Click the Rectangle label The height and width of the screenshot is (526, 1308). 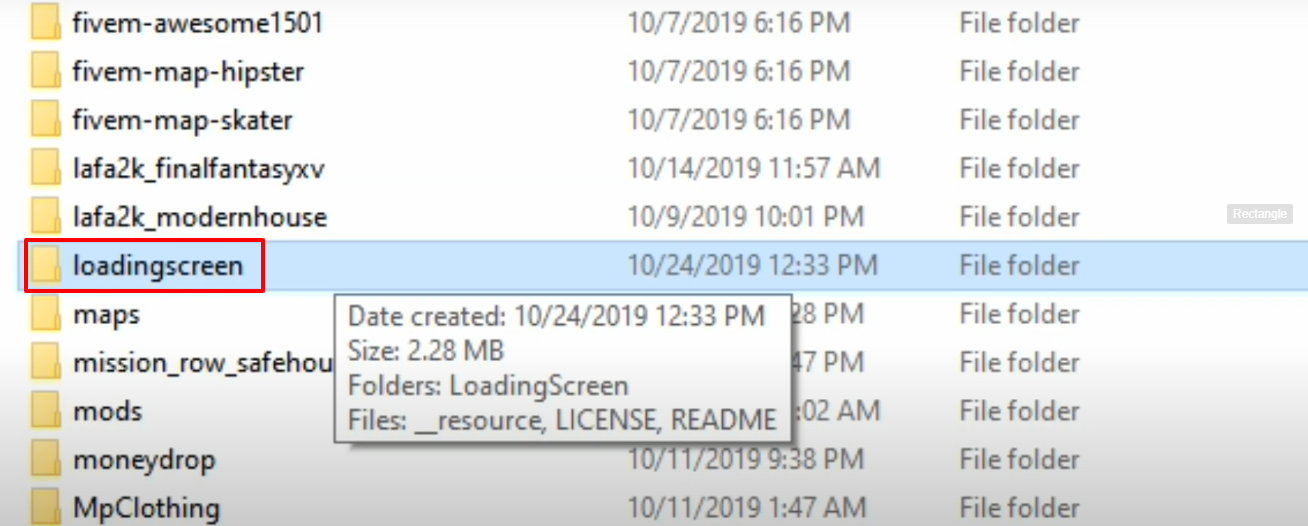pyautogui.click(x=1260, y=214)
